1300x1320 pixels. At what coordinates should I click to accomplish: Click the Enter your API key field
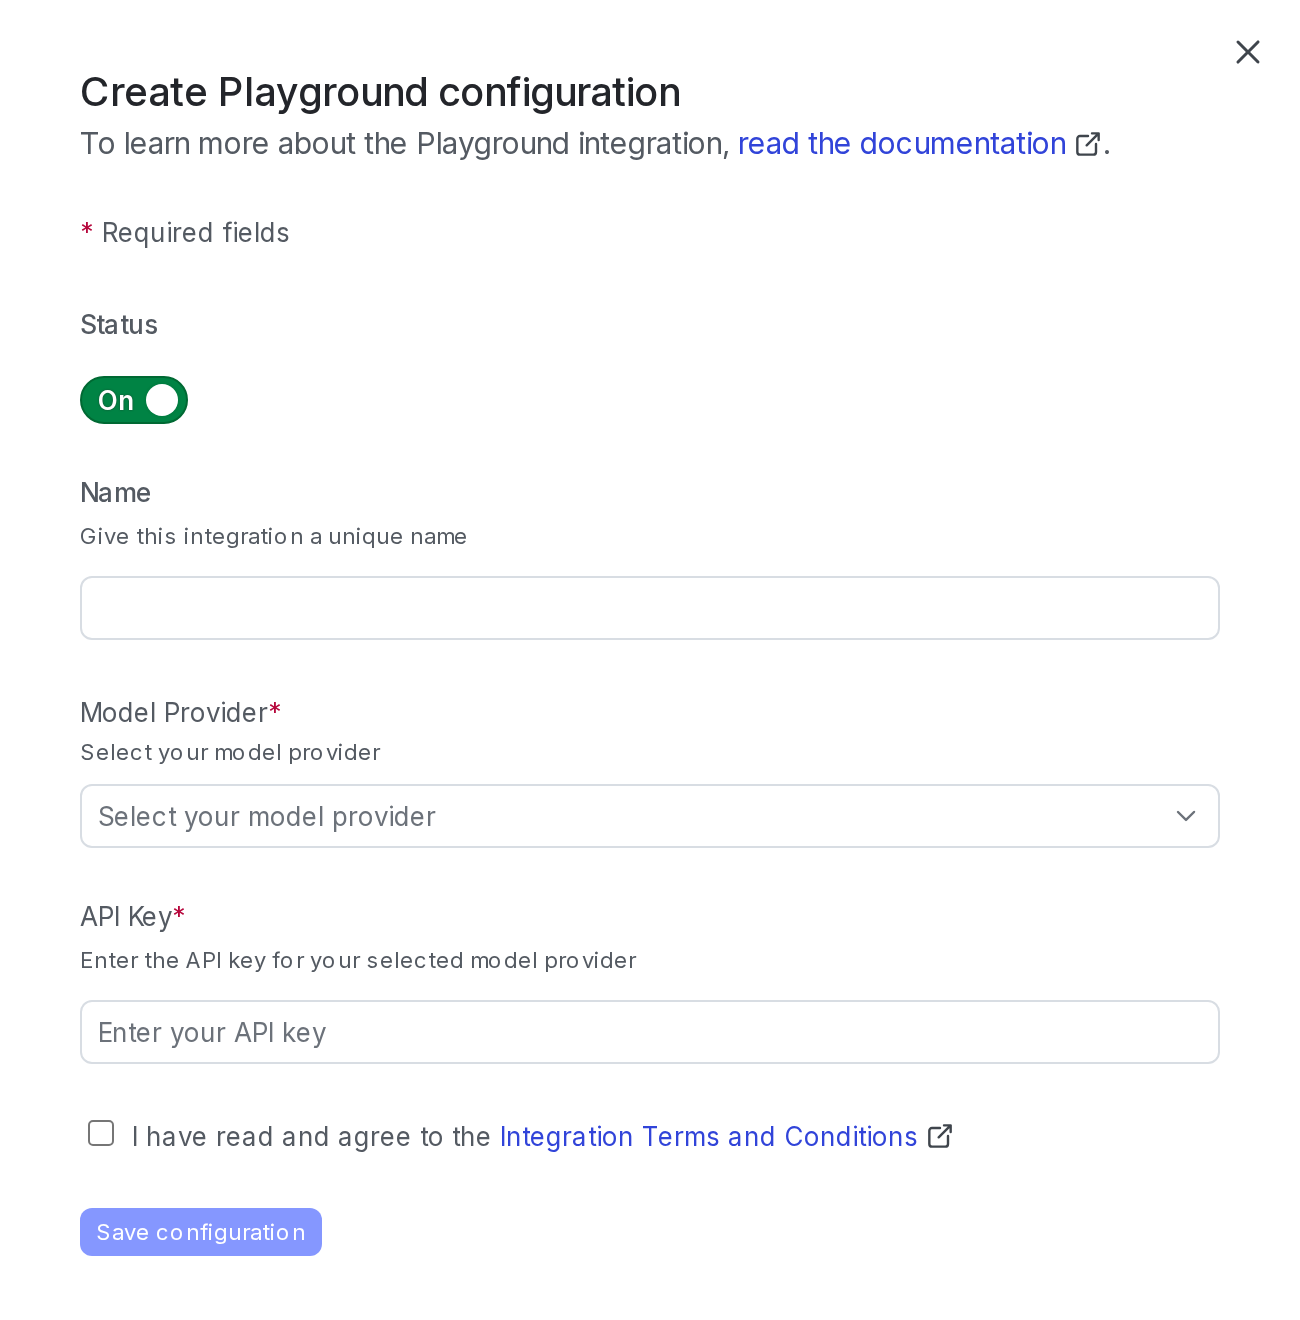click(x=650, y=1031)
